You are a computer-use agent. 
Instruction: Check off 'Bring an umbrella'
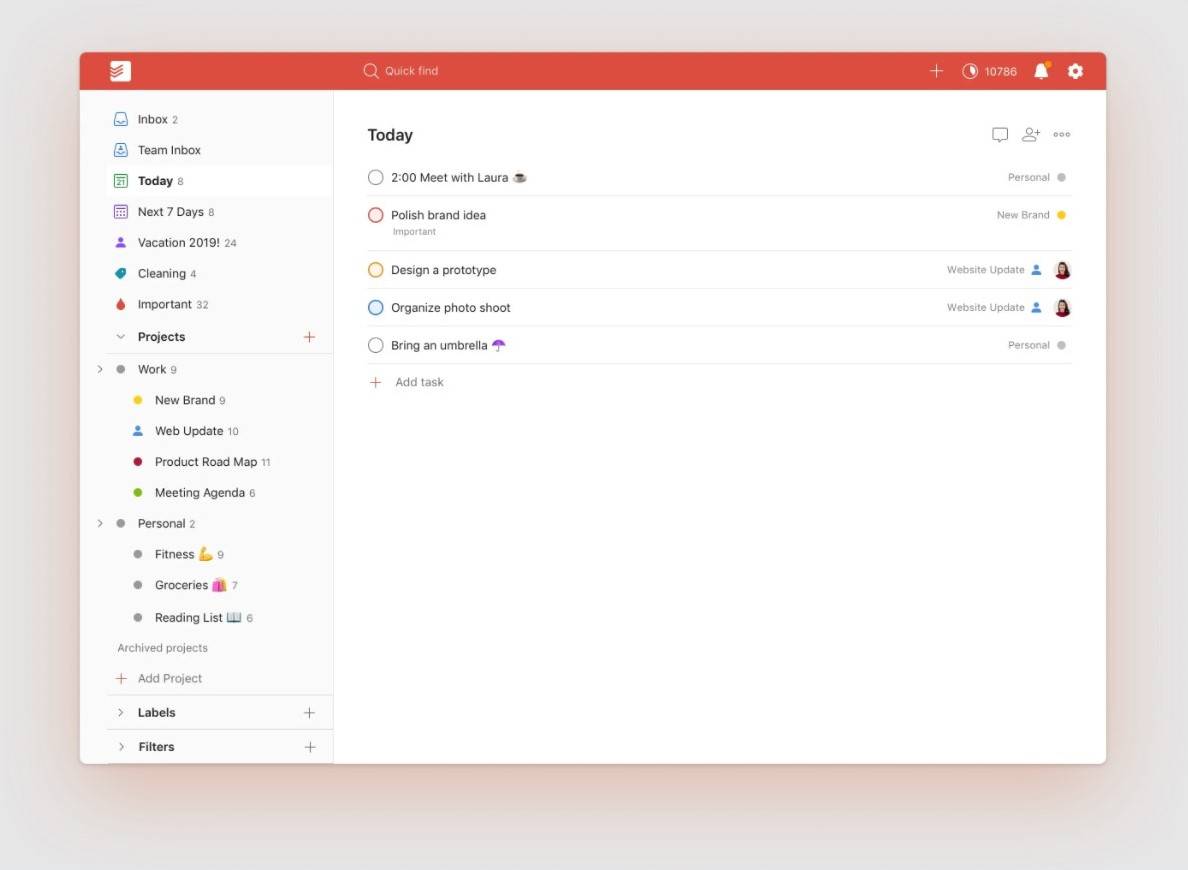pyautogui.click(x=375, y=344)
